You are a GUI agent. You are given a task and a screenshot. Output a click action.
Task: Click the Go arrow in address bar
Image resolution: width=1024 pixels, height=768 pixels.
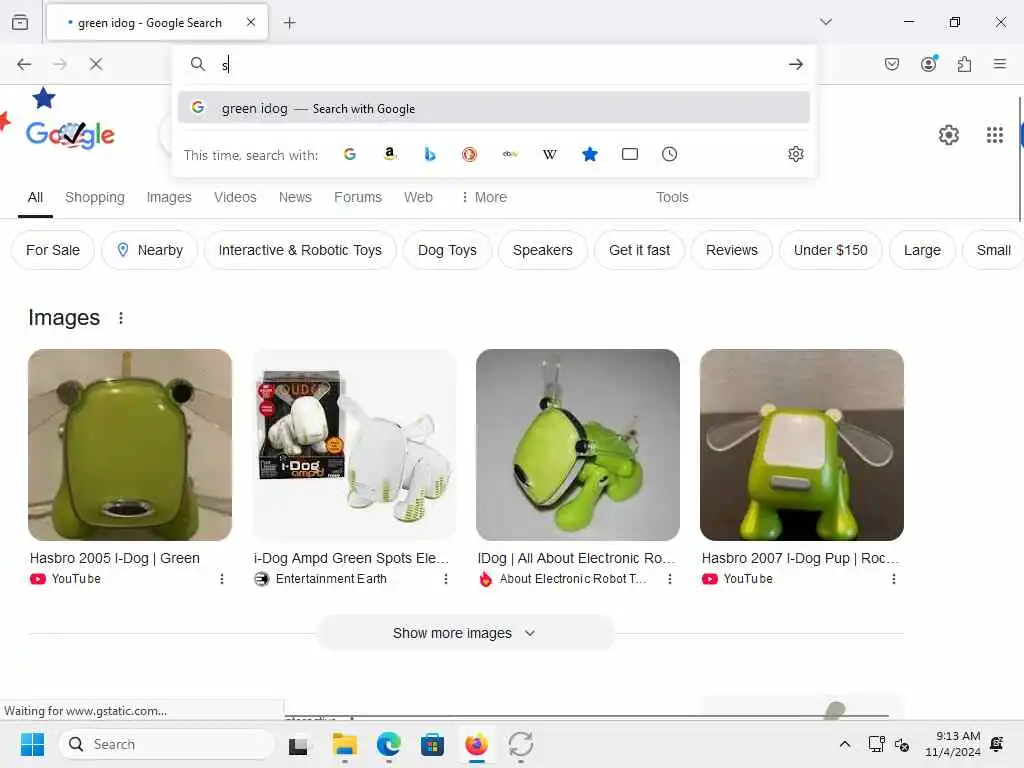795,64
